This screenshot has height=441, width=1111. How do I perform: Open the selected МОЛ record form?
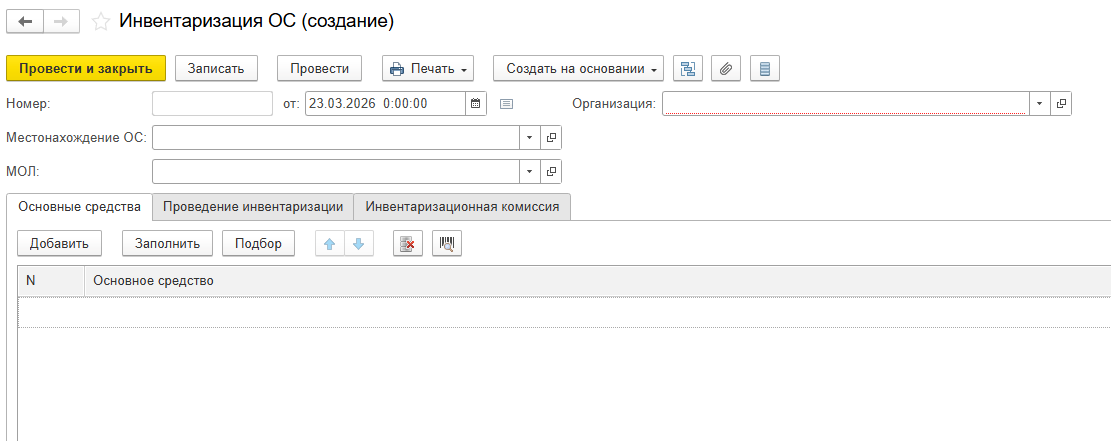click(x=551, y=171)
